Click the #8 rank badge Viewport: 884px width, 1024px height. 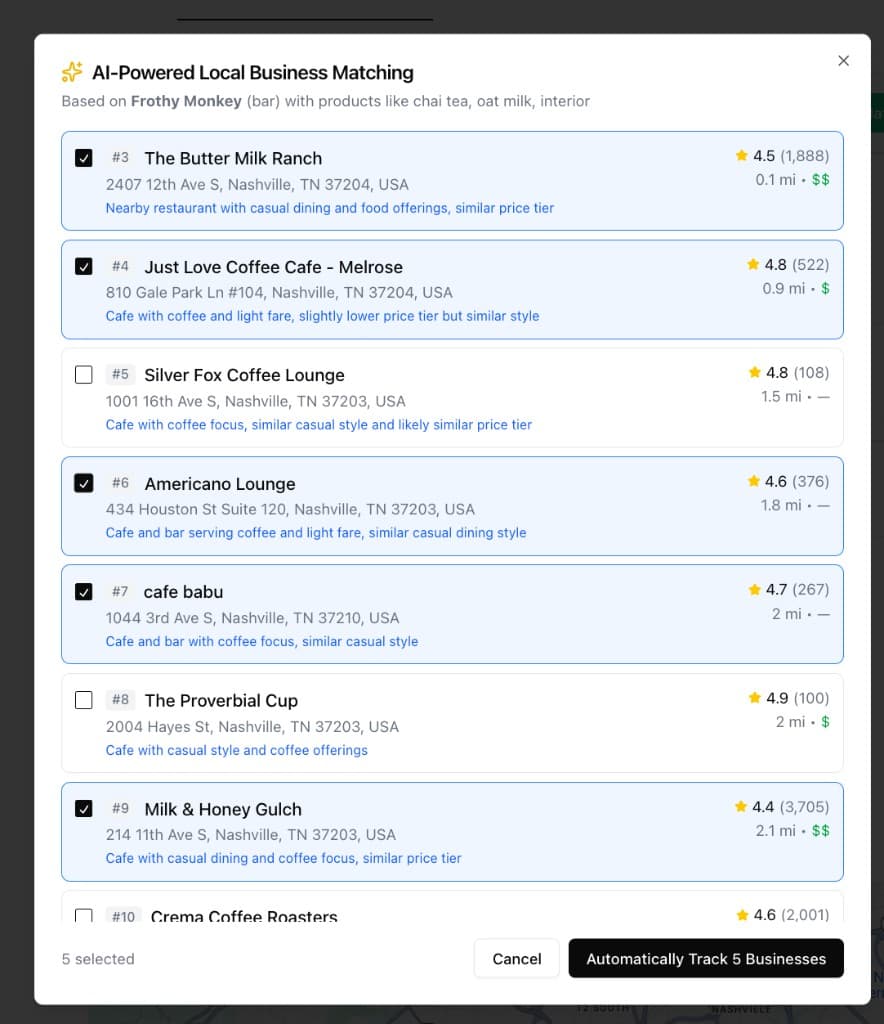click(120, 699)
